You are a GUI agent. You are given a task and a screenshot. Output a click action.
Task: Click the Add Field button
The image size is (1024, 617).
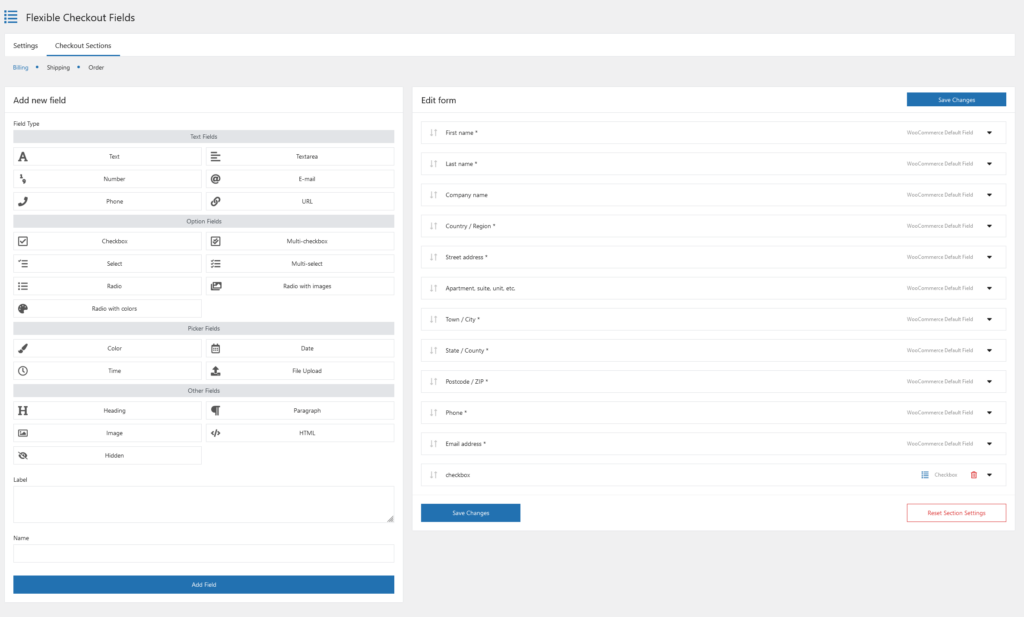pos(204,584)
